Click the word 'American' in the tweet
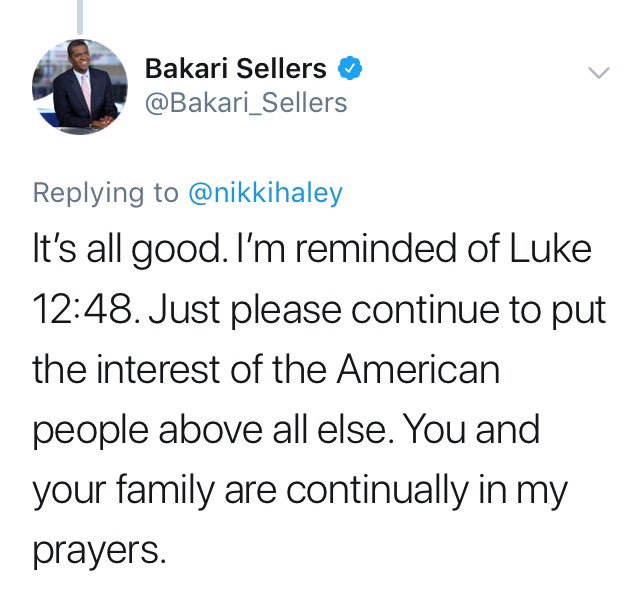This screenshot has width=640, height=600. pos(418,369)
